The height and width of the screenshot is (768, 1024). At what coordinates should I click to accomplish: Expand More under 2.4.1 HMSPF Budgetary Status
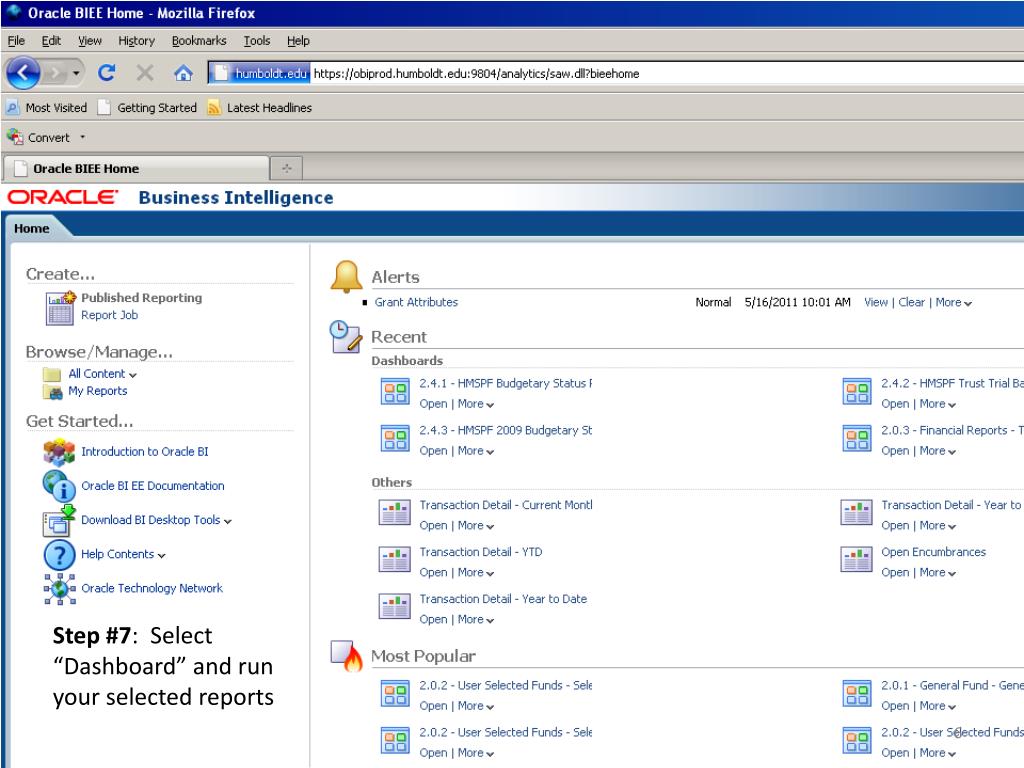coord(475,404)
